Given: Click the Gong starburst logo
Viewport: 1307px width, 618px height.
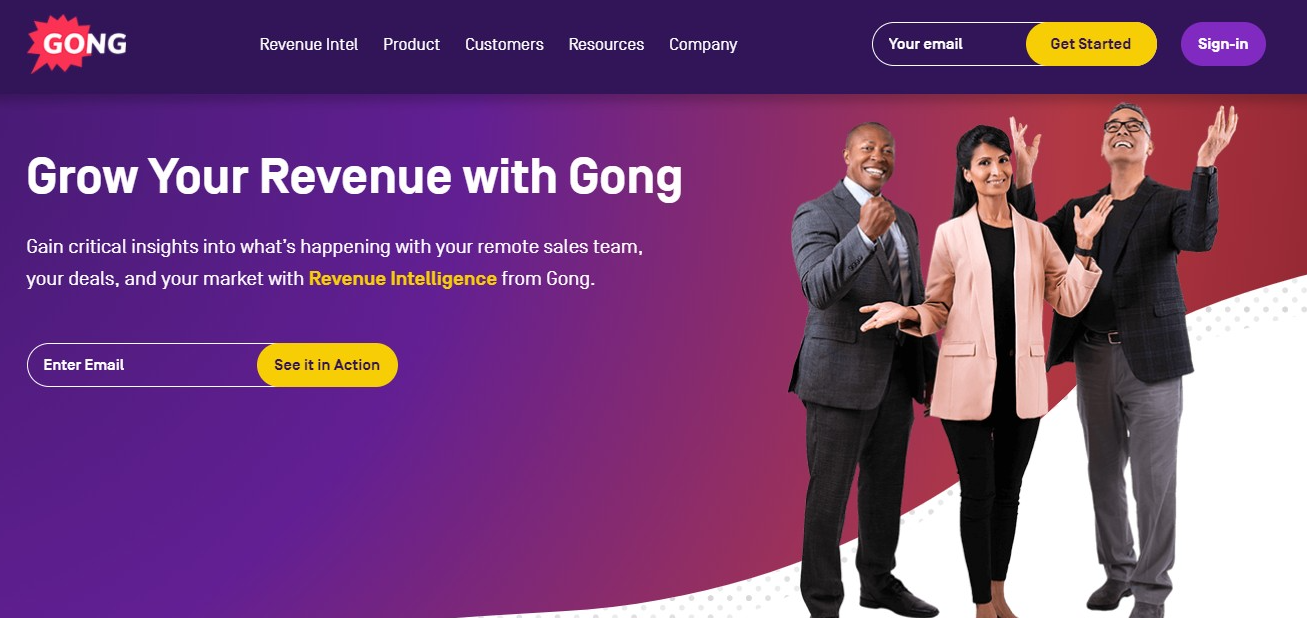Looking at the screenshot, I should (77, 44).
